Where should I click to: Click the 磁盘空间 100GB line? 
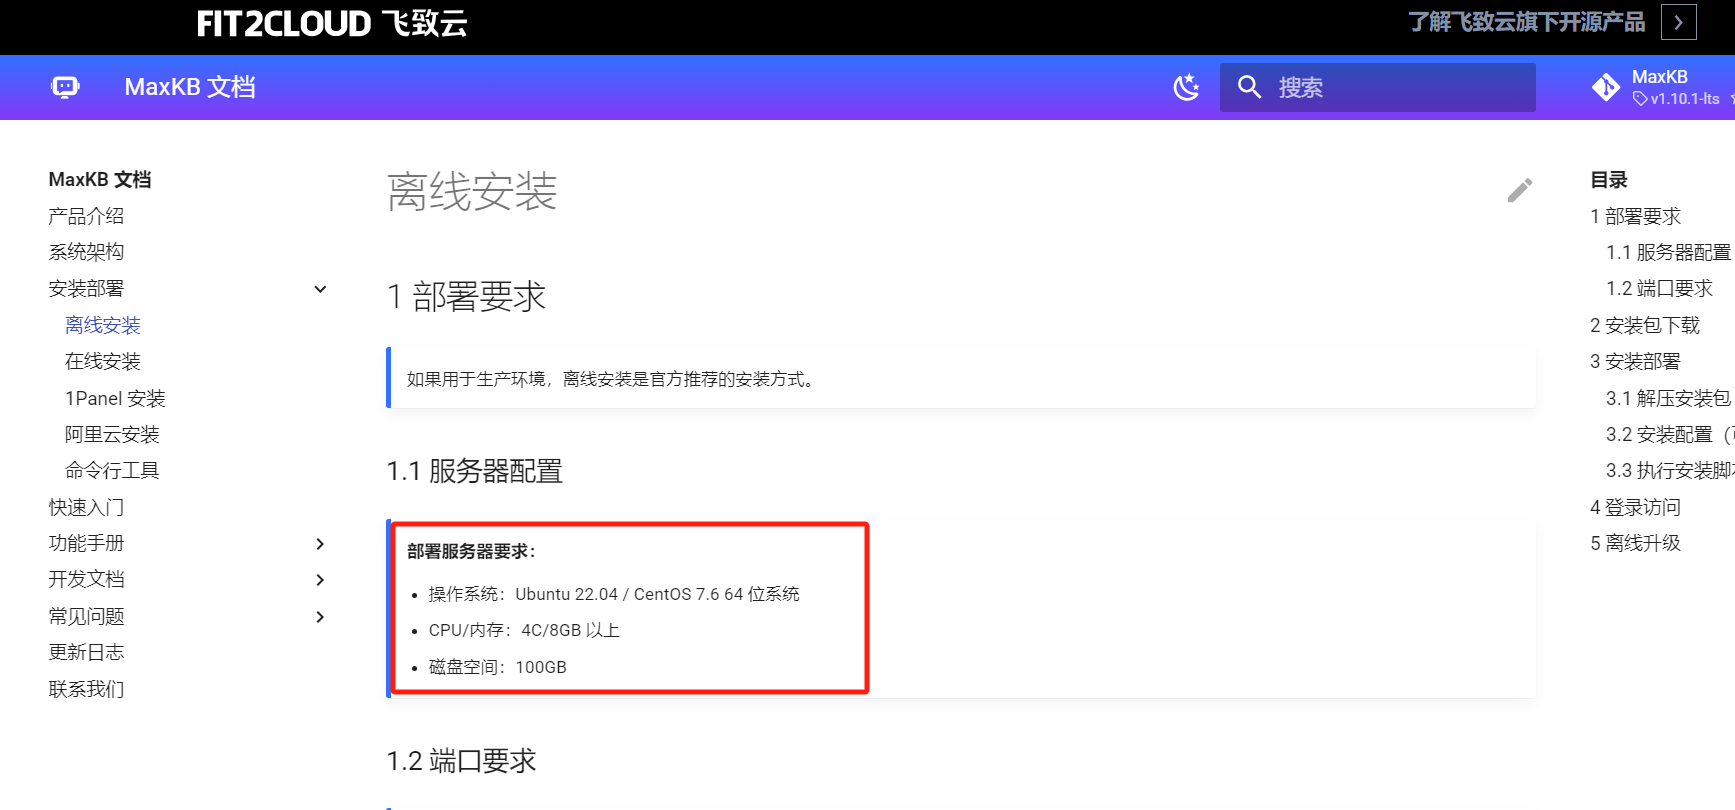click(497, 667)
